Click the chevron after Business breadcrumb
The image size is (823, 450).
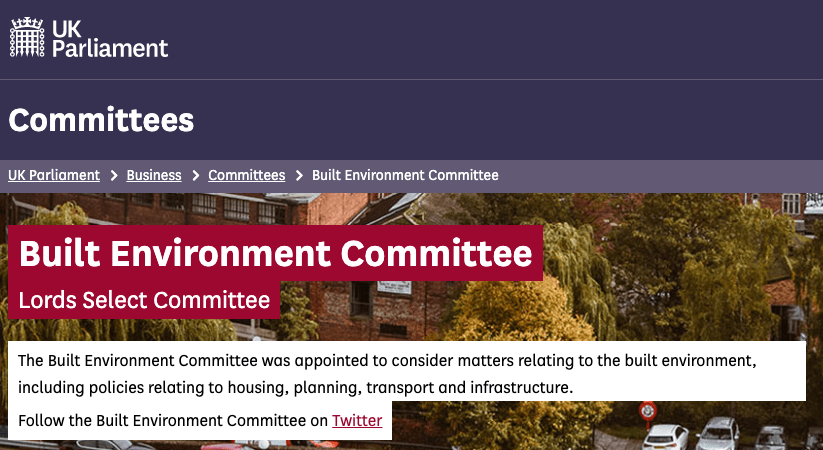(195, 175)
